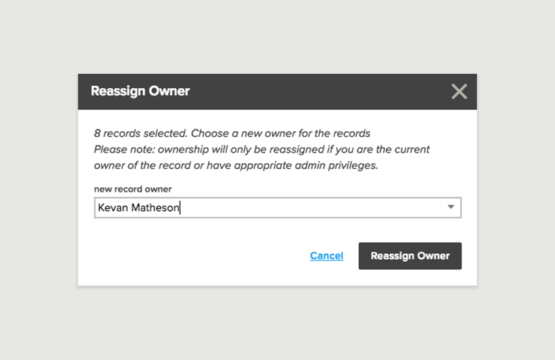The height and width of the screenshot is (360, 555).
Task: Cancel the owner reassignment
Action: point(326,256)
